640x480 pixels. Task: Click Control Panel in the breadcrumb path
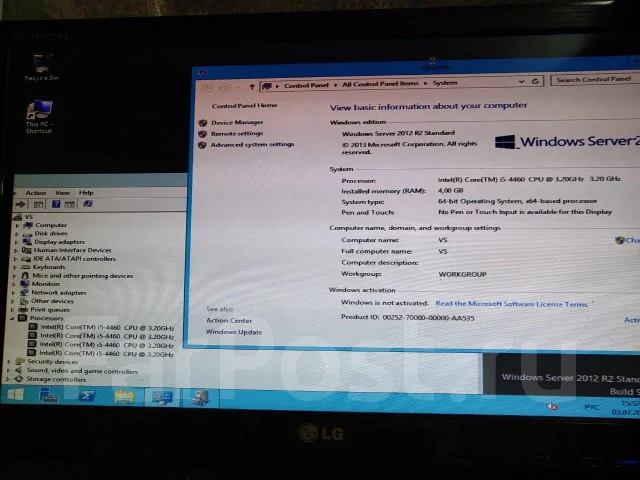coord(306,85)
